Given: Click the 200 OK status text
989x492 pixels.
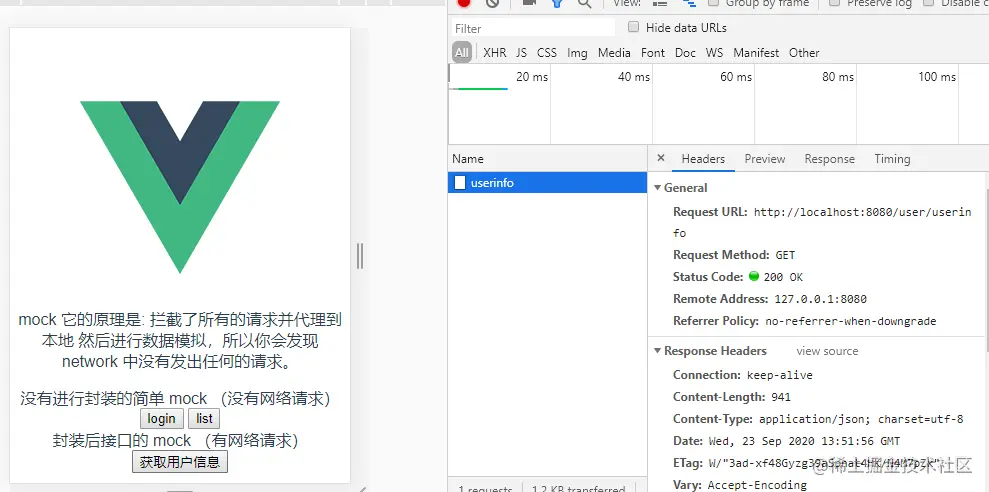Looking at the screenshot, I should [x=783, y=277].
